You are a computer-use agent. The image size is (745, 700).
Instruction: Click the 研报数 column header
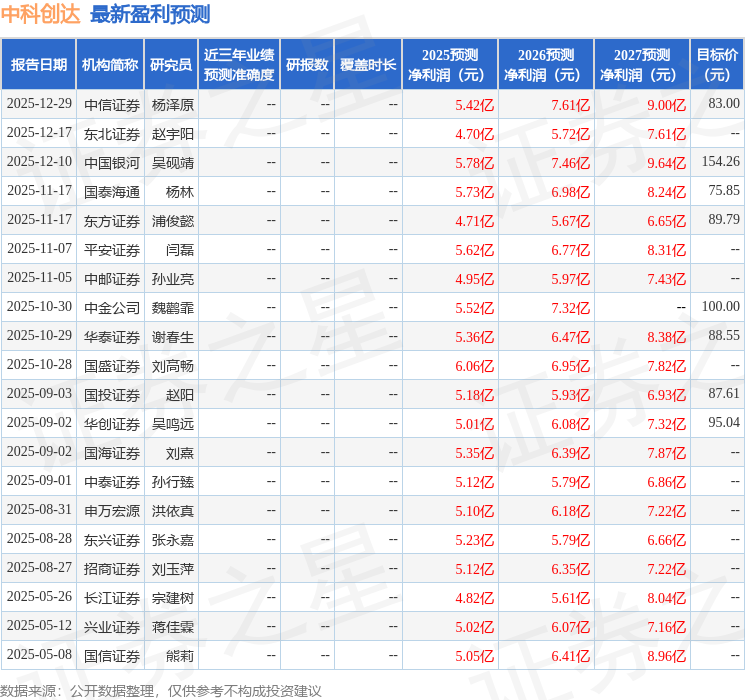(307, 65)
